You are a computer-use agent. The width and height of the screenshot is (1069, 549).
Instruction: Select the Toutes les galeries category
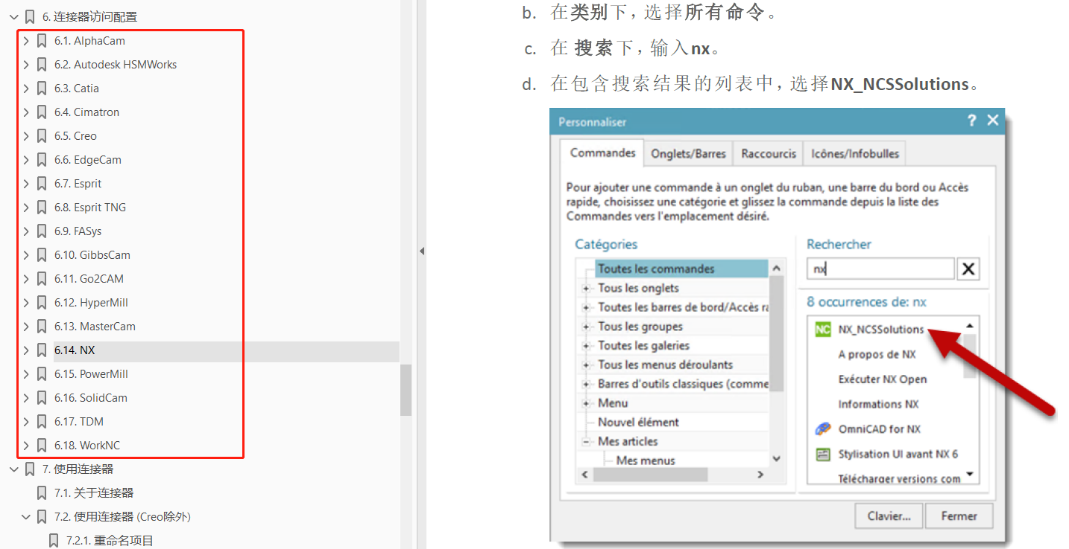point(644,346)
